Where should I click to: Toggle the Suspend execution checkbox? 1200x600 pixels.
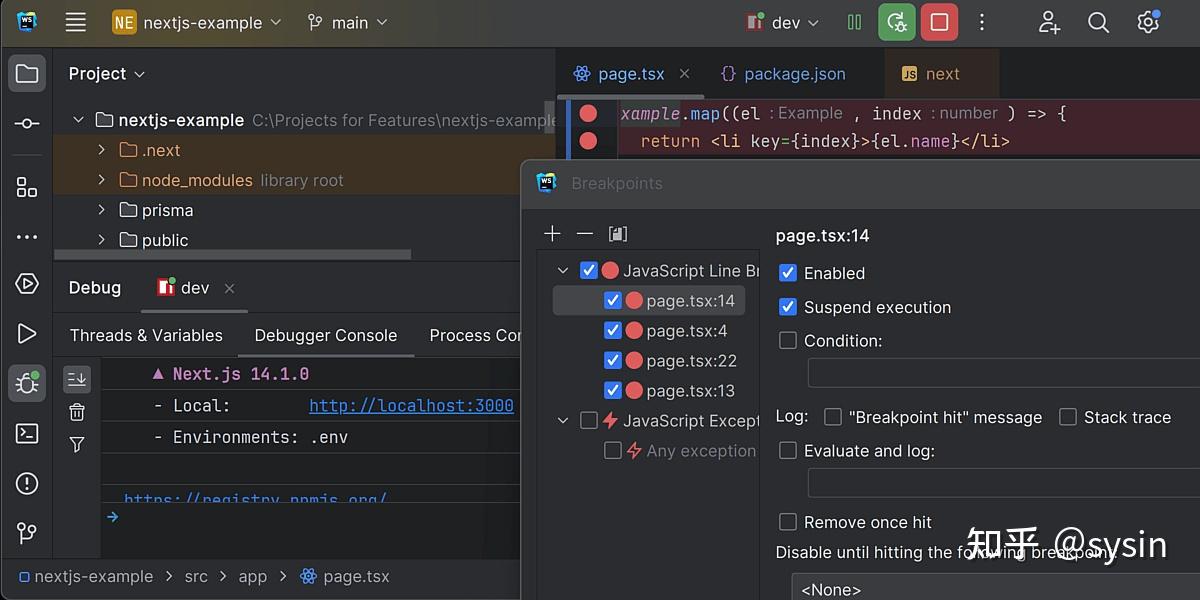click(x=788, y=307)
